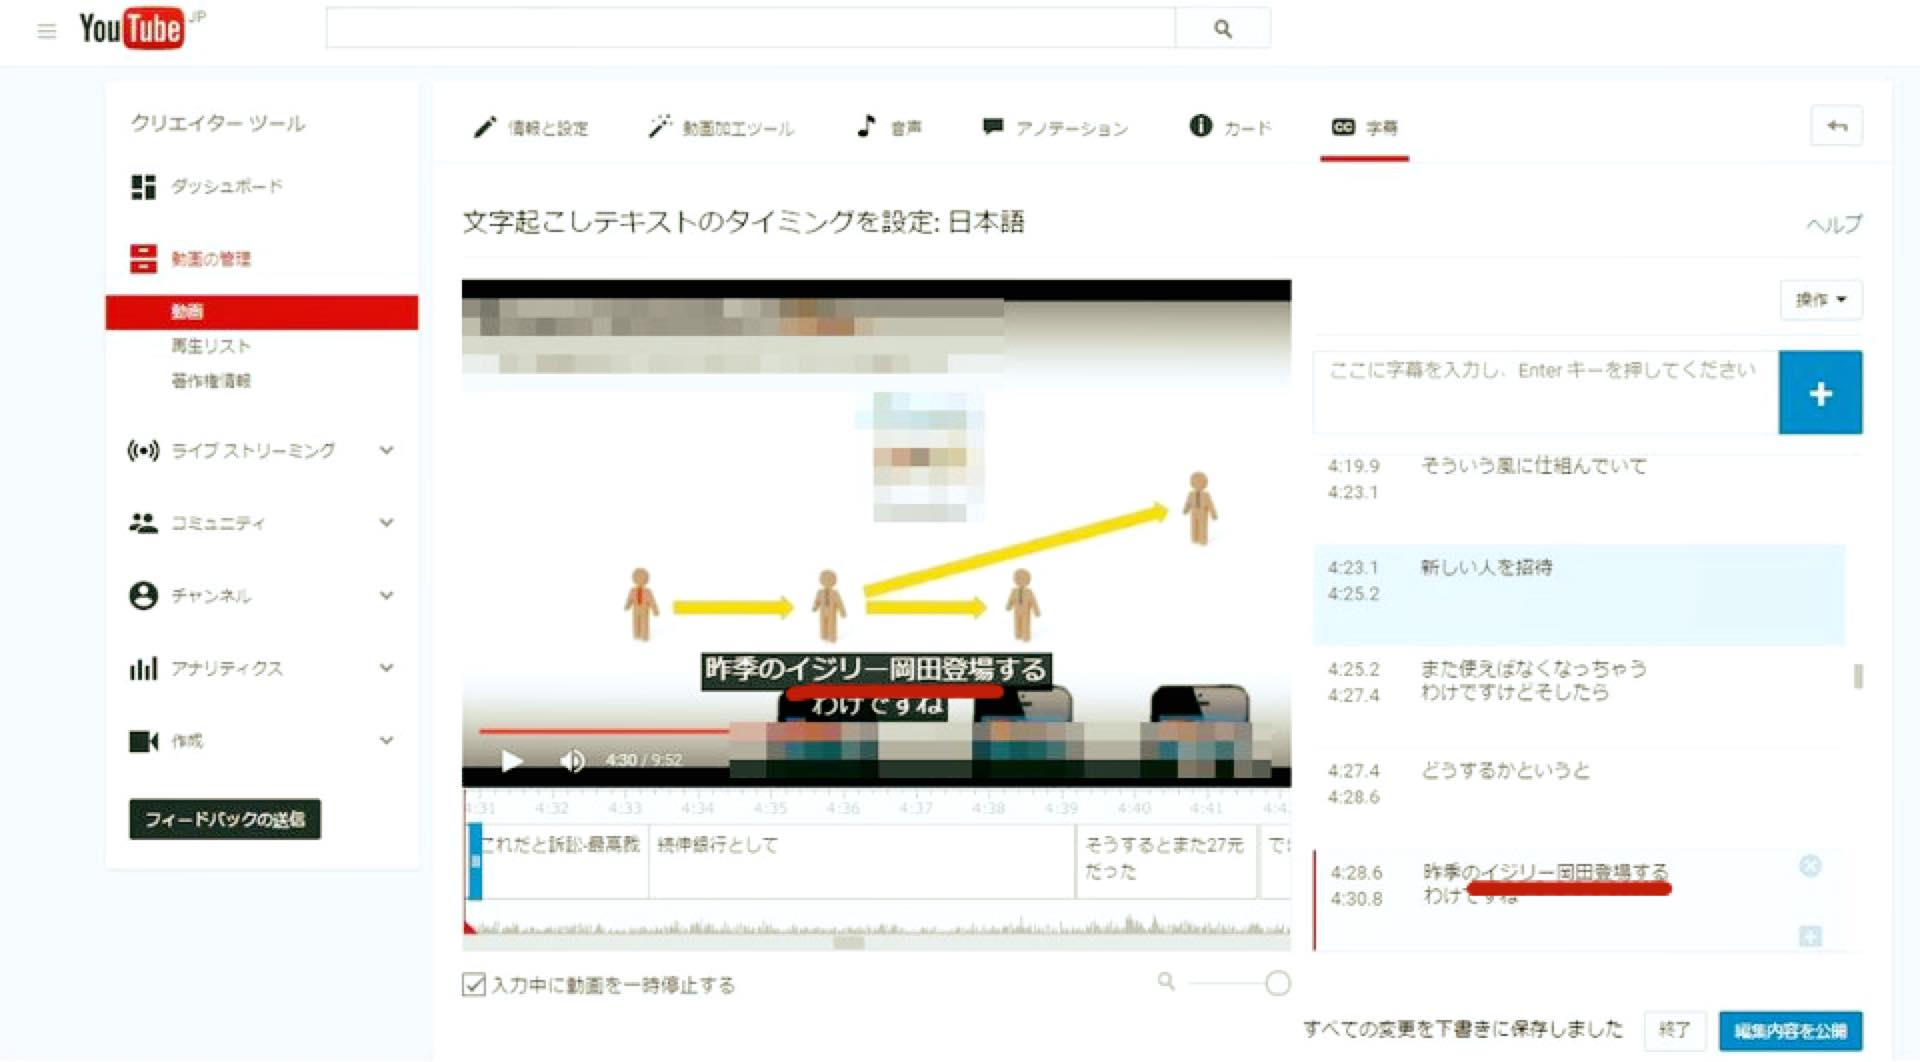This screenshot has width=1920, height=1062.
Task: Click the blue plus add-subtitle button
Action: point(1819,393)
